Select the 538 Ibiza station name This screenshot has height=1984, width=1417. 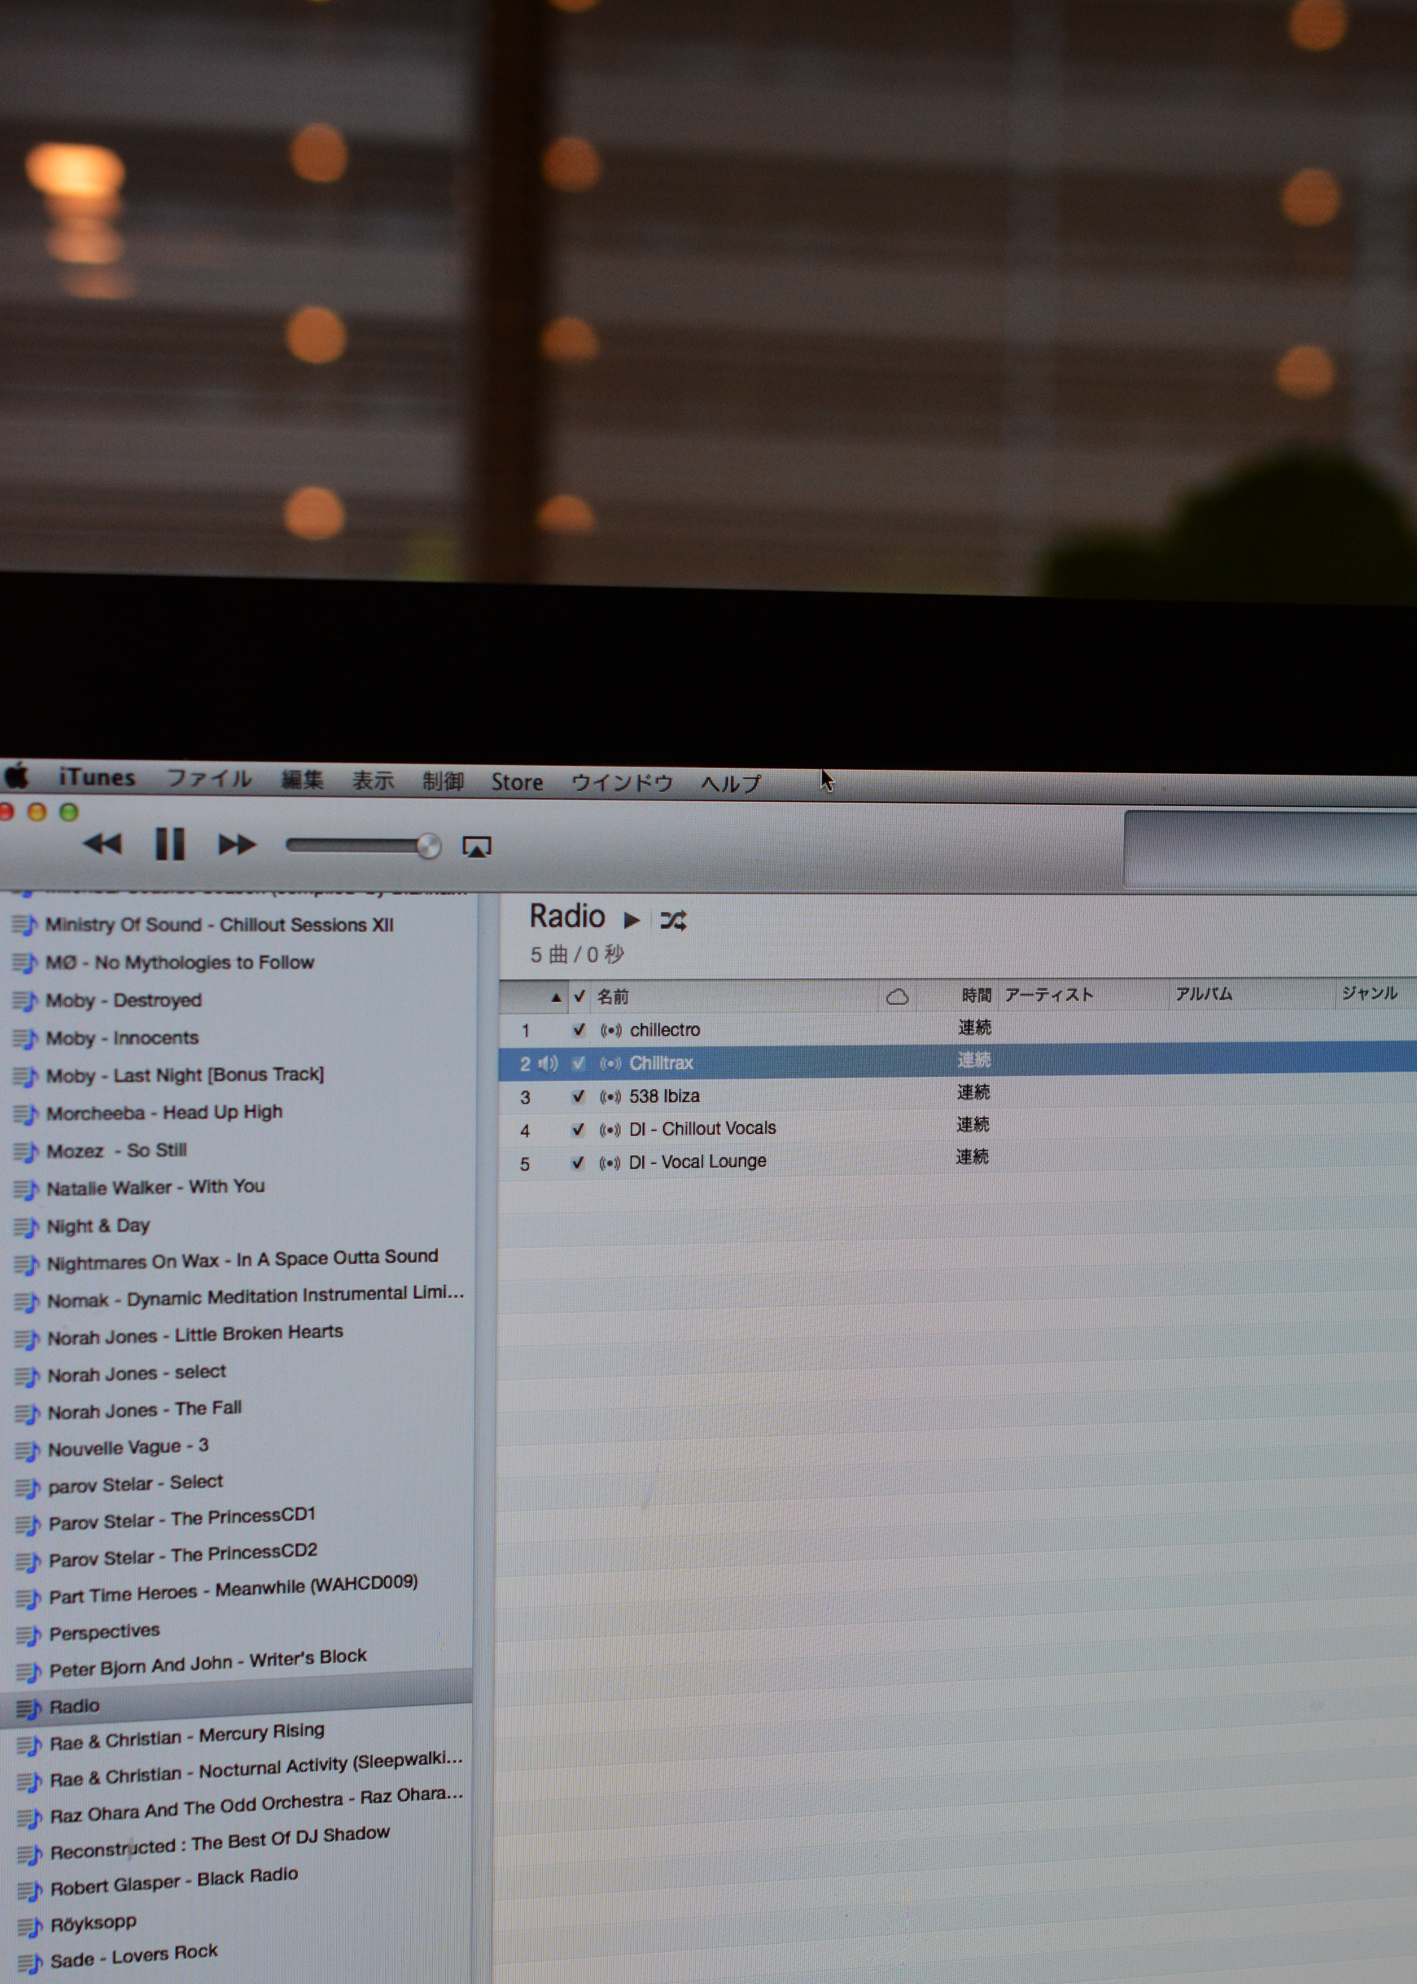(x=664, y=1096)
